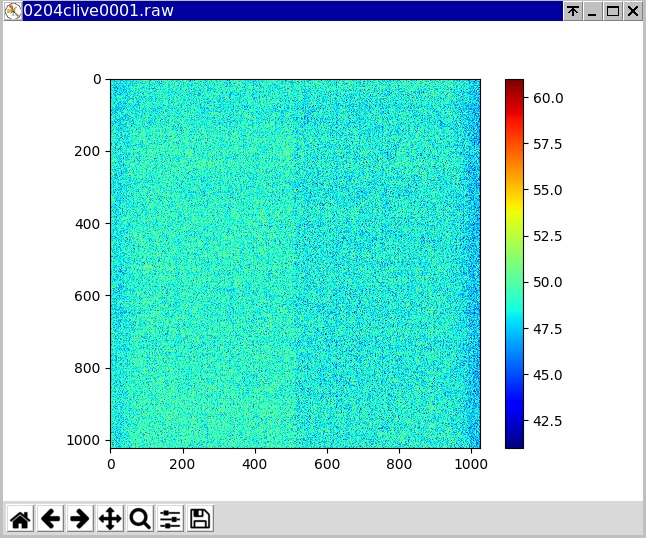Close the 0204clive0001.raw window
This screenshot has width=646, height=538.
(633, 11)
